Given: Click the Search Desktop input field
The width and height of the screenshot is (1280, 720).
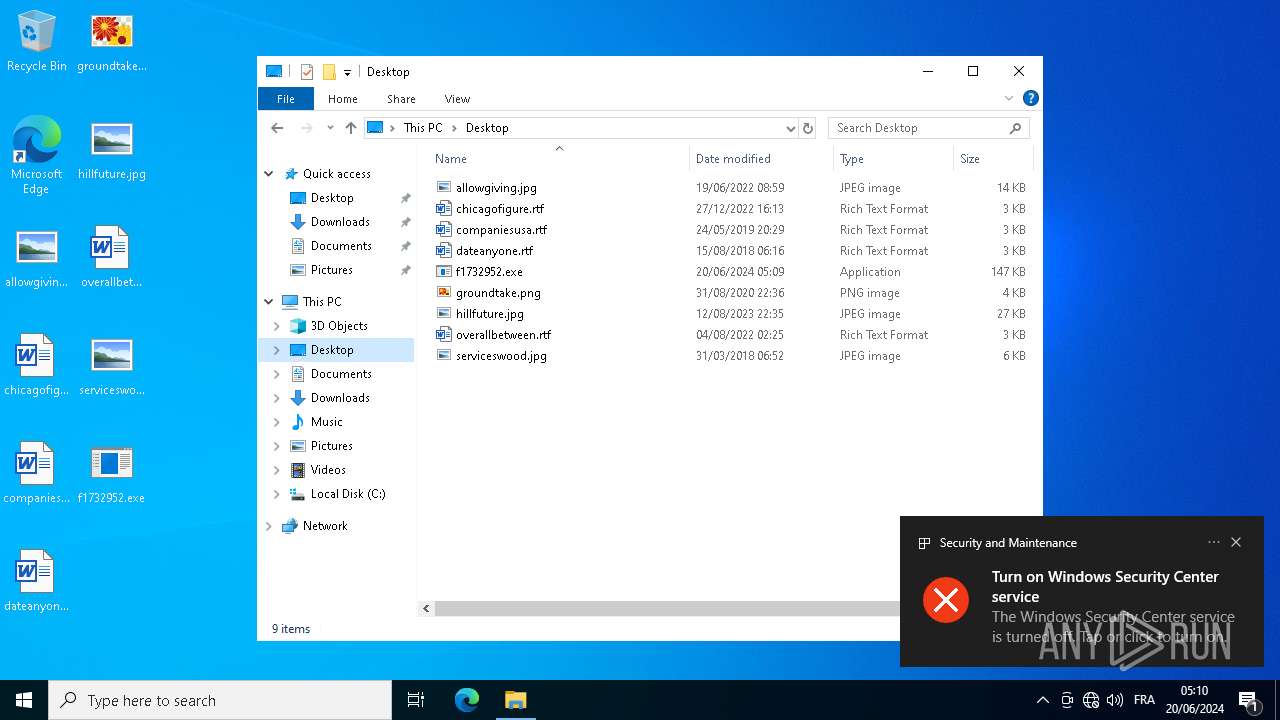Looking at the screenshot, I should tap(918, 128).
